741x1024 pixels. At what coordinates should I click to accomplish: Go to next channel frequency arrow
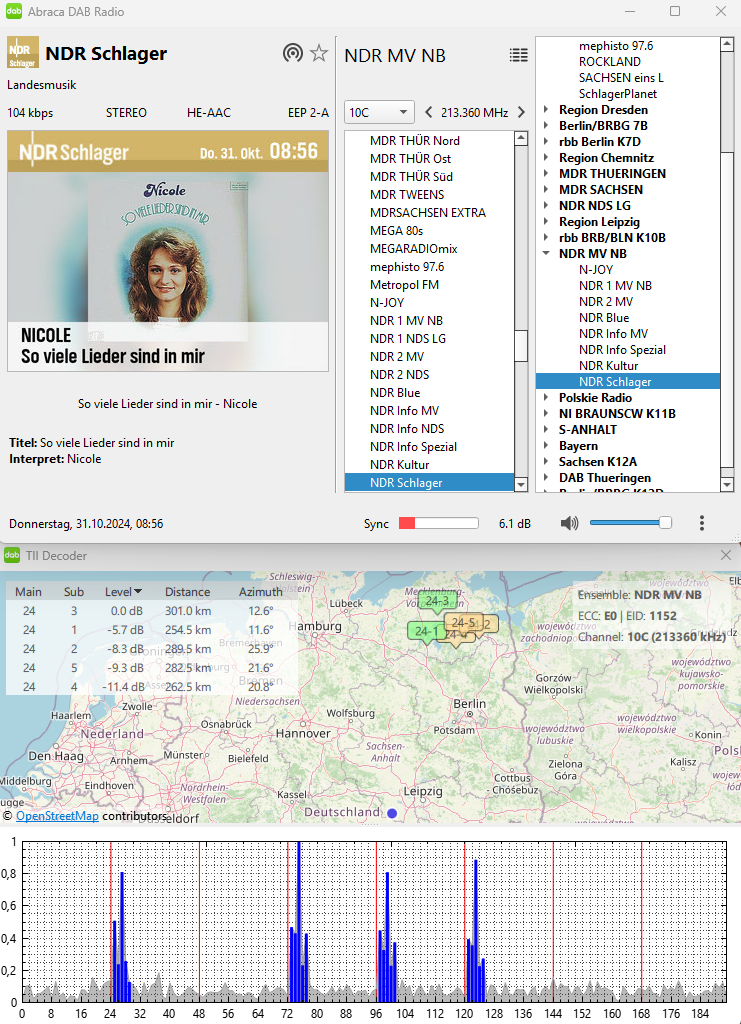[x=521, y=112]
